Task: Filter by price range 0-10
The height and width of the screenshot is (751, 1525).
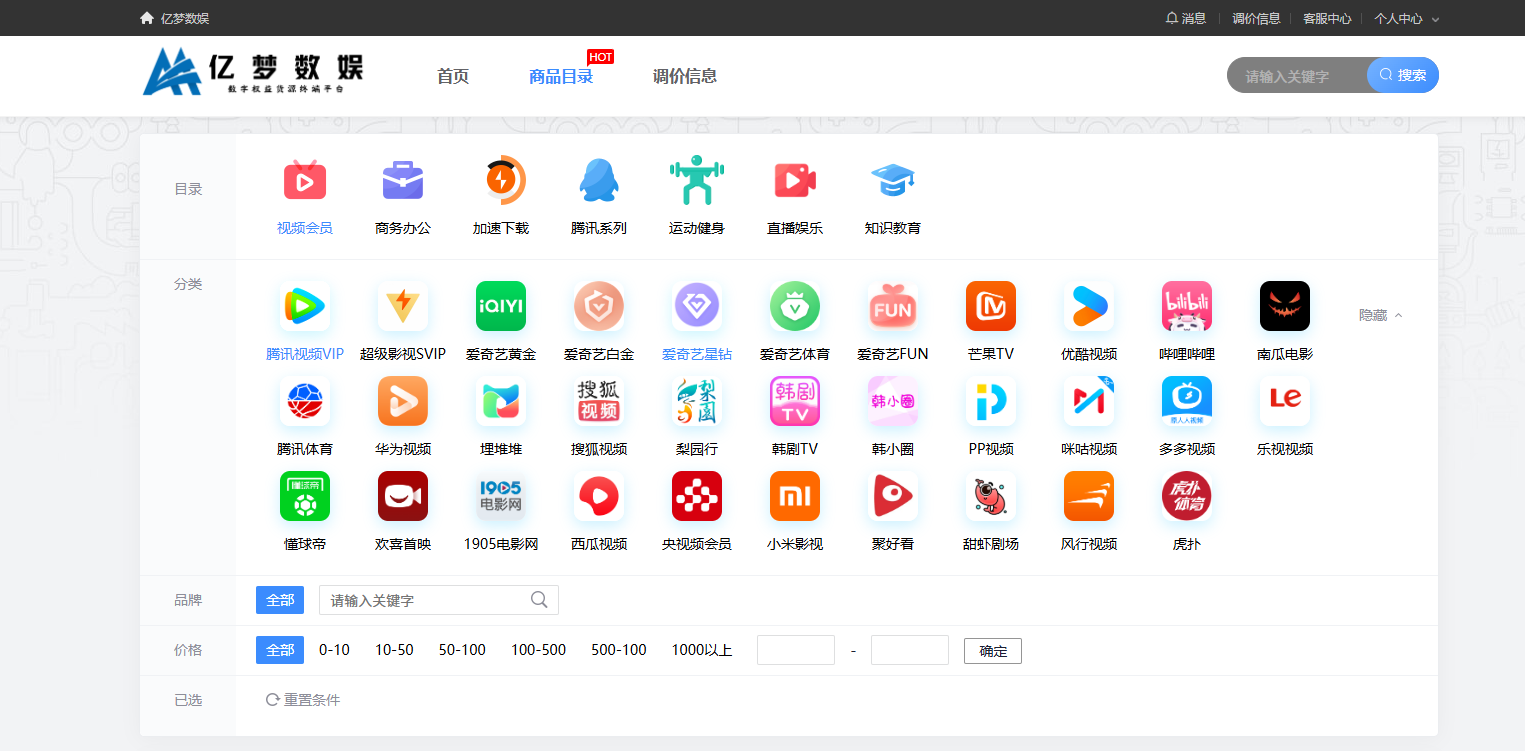Action: coord(334,650)
